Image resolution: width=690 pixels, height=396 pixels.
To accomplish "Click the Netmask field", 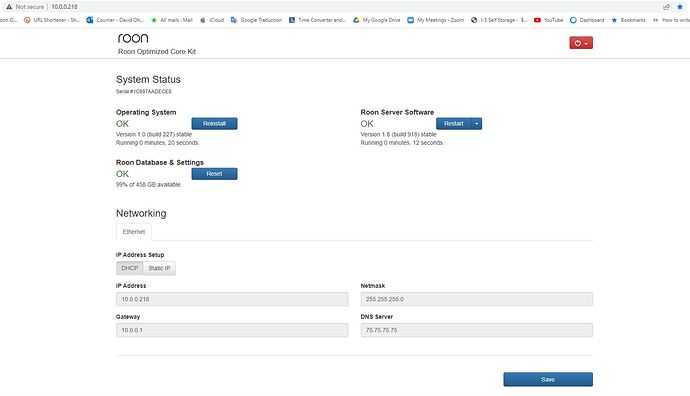I will 477,299.
